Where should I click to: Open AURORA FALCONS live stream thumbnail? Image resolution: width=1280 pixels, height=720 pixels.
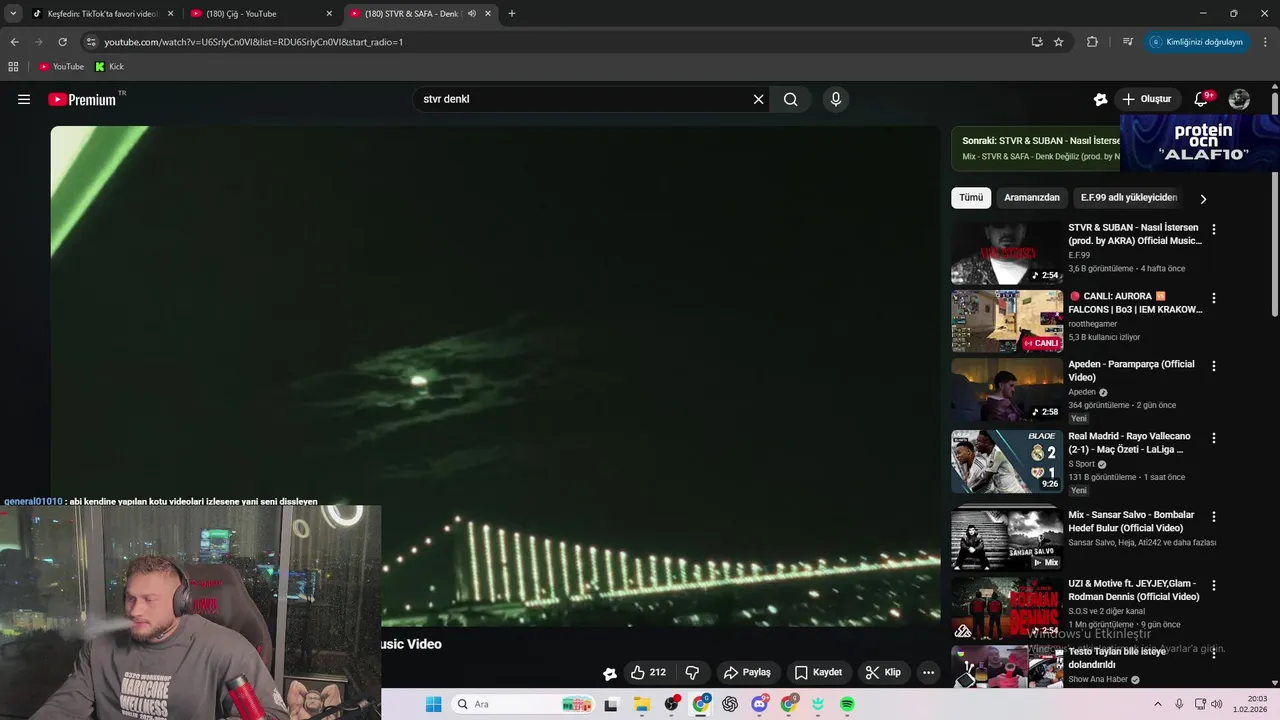click(x=1007, y=321)
